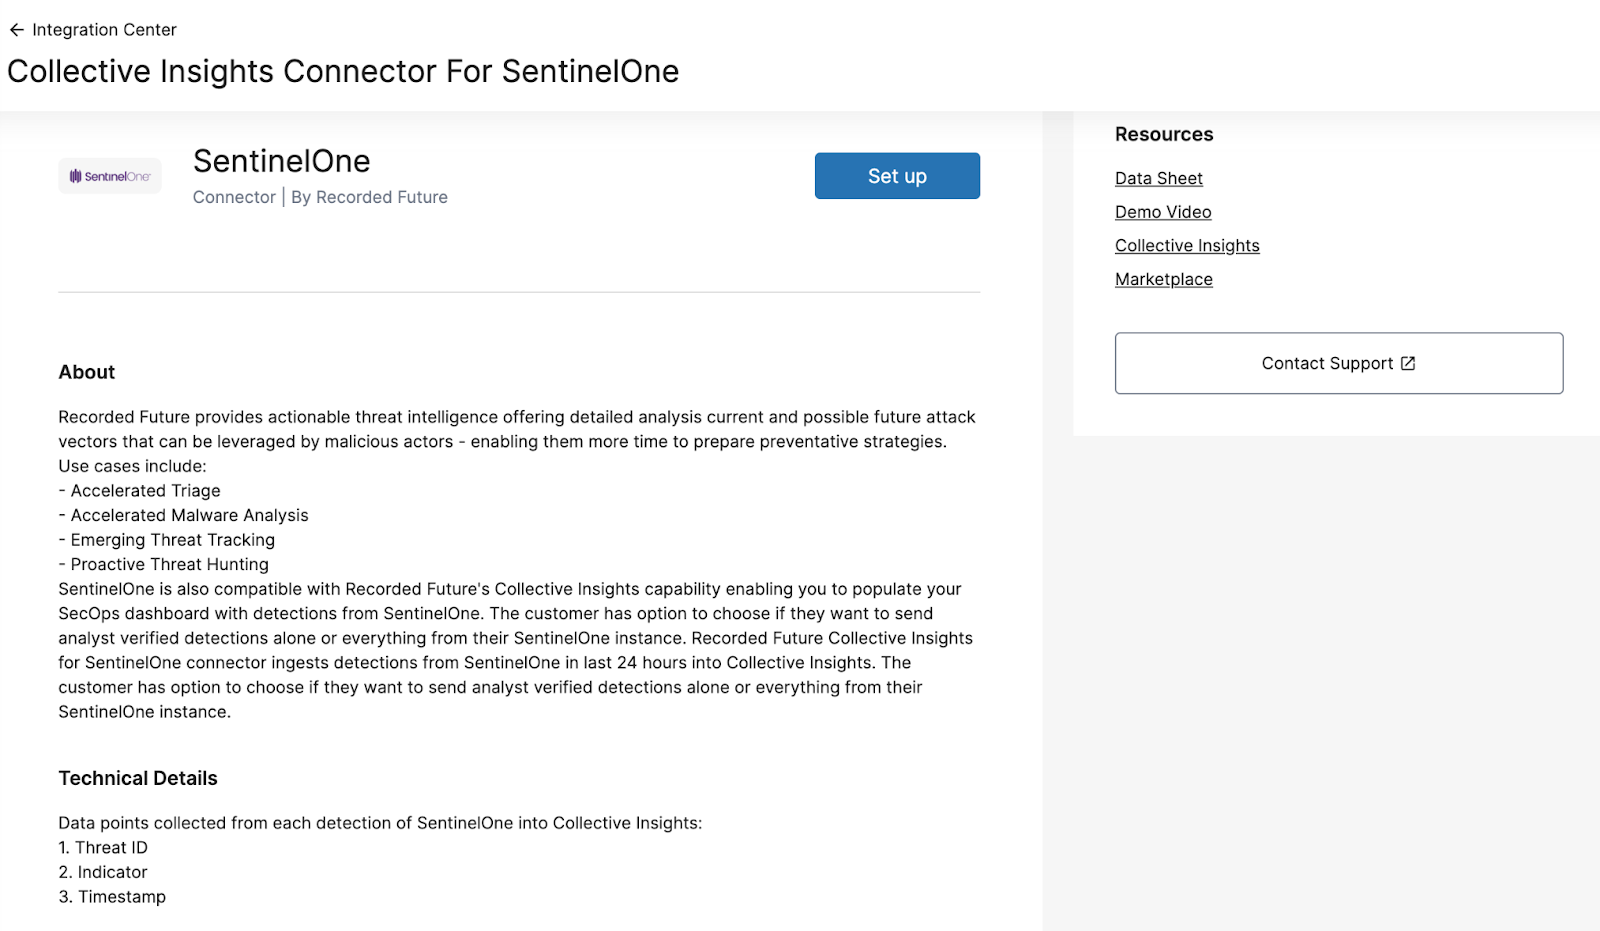Viewport: 1600px width, 931px height.
Task: Visit the Marketplace link
Action: pyautogui.click(x=1164, y=280)
